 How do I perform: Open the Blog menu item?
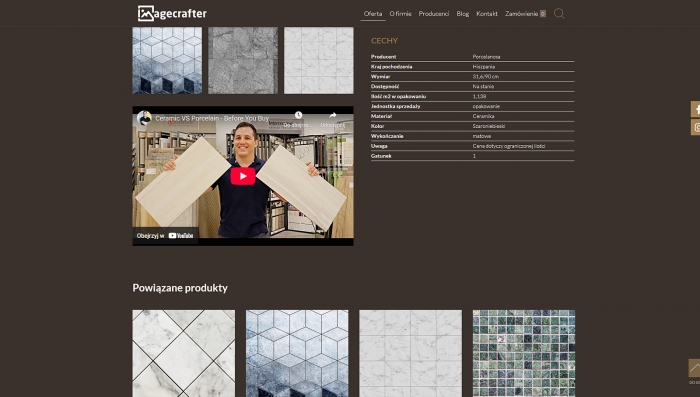pos(462,14)
